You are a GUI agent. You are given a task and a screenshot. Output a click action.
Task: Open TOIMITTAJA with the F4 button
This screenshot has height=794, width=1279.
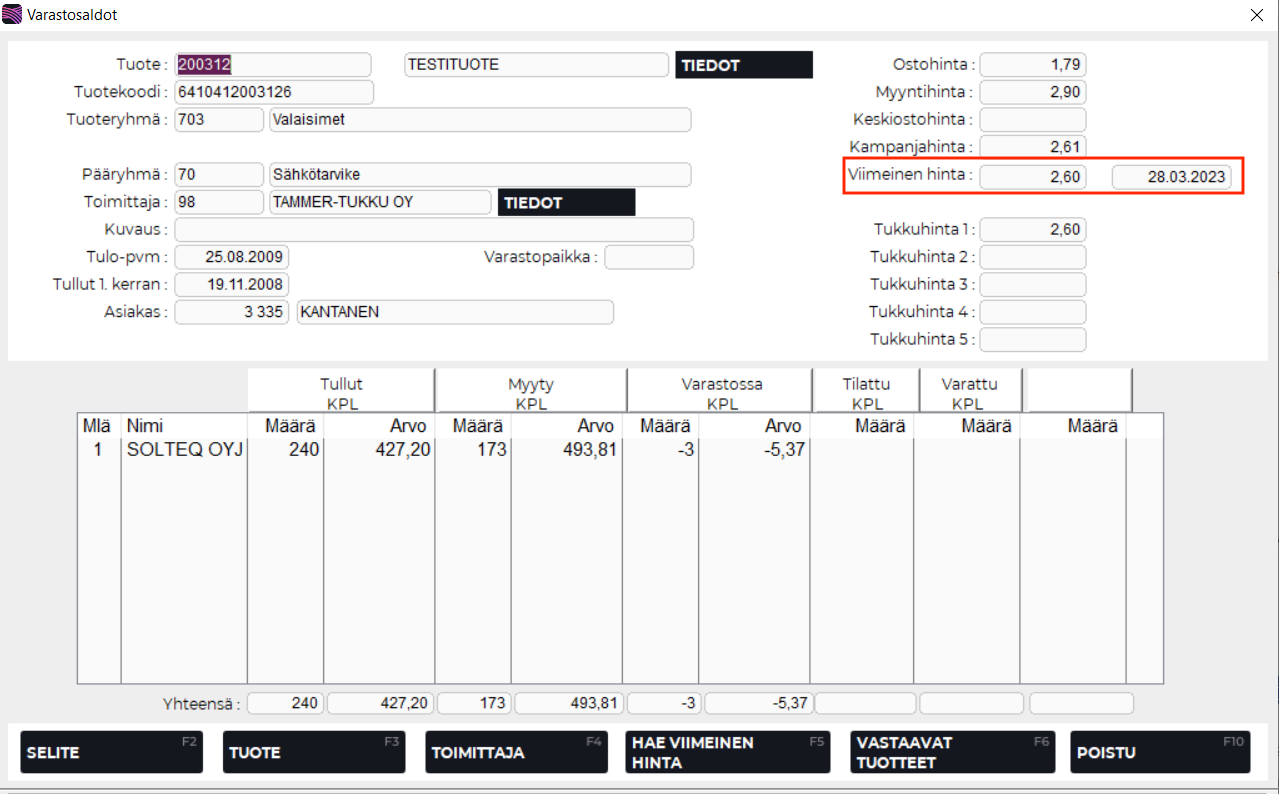coord(516,752)
